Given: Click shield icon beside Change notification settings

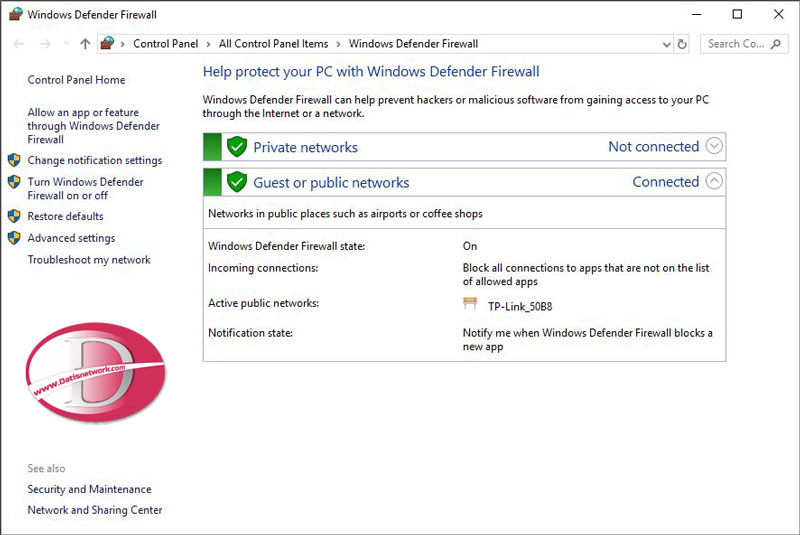Looking at the screenshot, I should [x=14, y=160].
